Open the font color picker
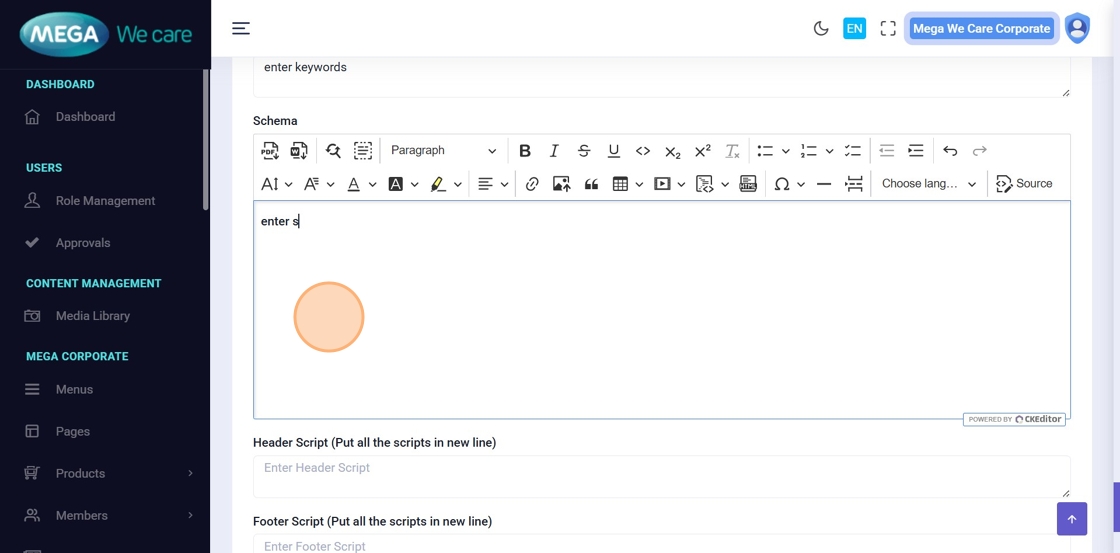This screenshot has width=1120, height=553. pos(353,184)
